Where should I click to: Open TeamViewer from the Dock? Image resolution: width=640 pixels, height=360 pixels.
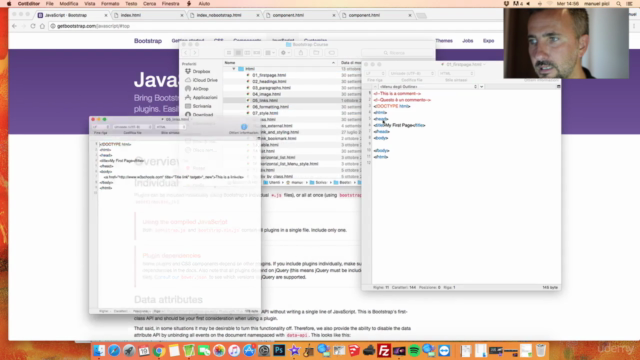(x=444, y=351)
